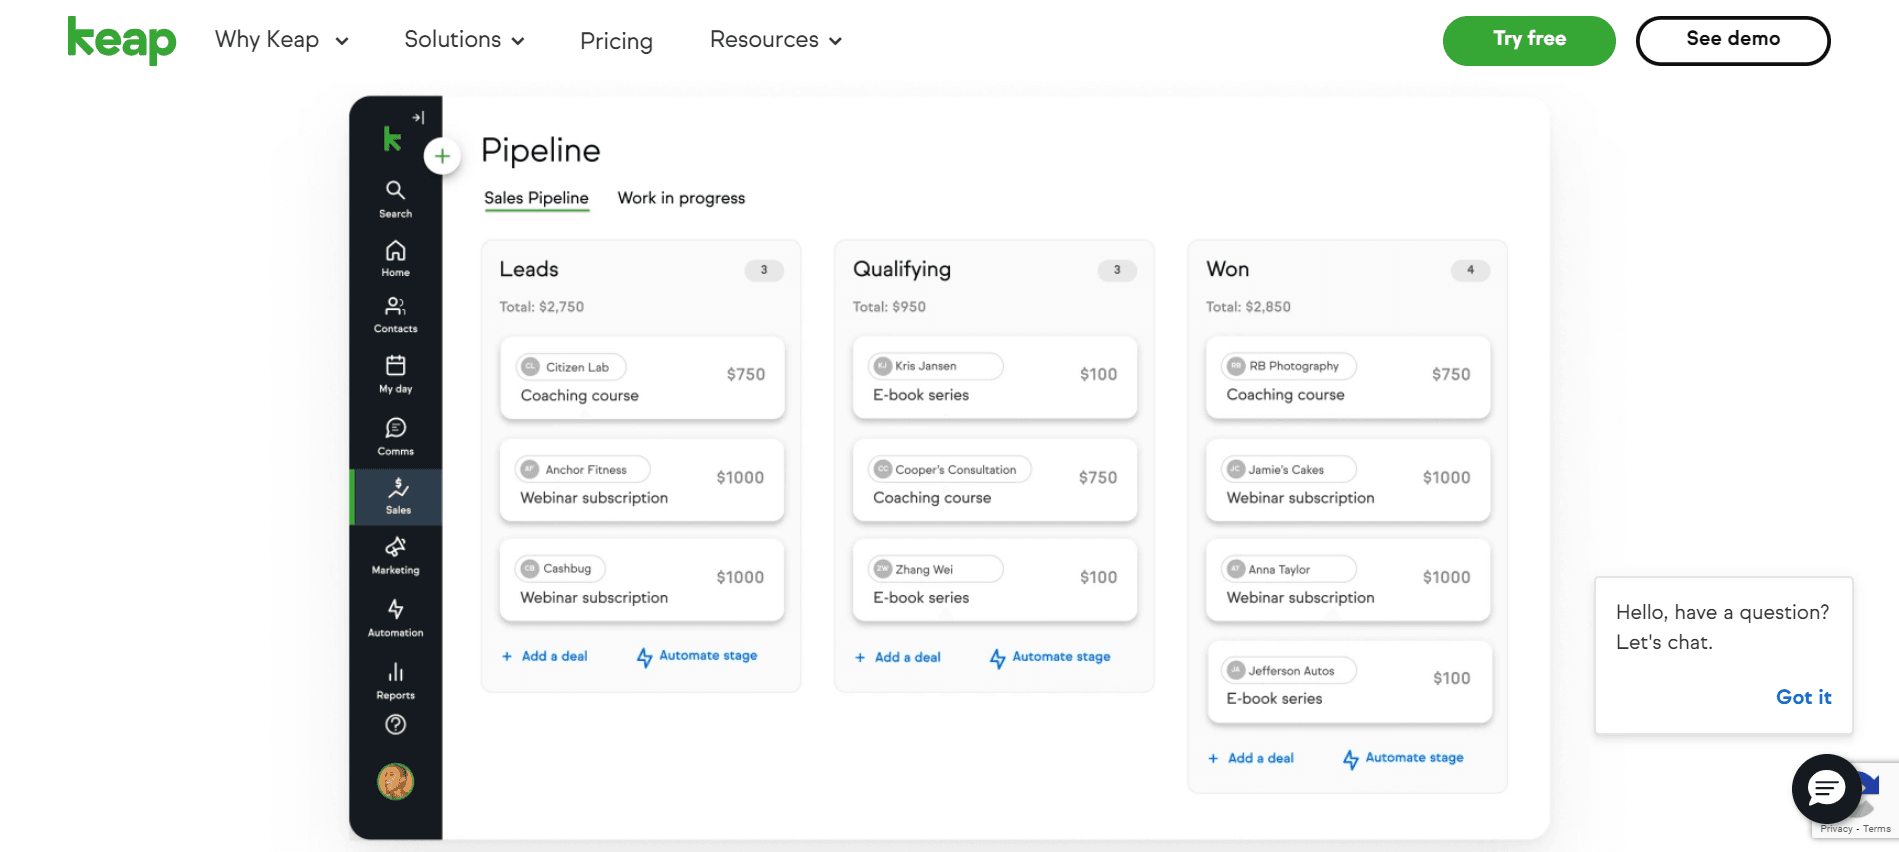
Task: Select Sales in the sidebar
Action: [397, 496]
